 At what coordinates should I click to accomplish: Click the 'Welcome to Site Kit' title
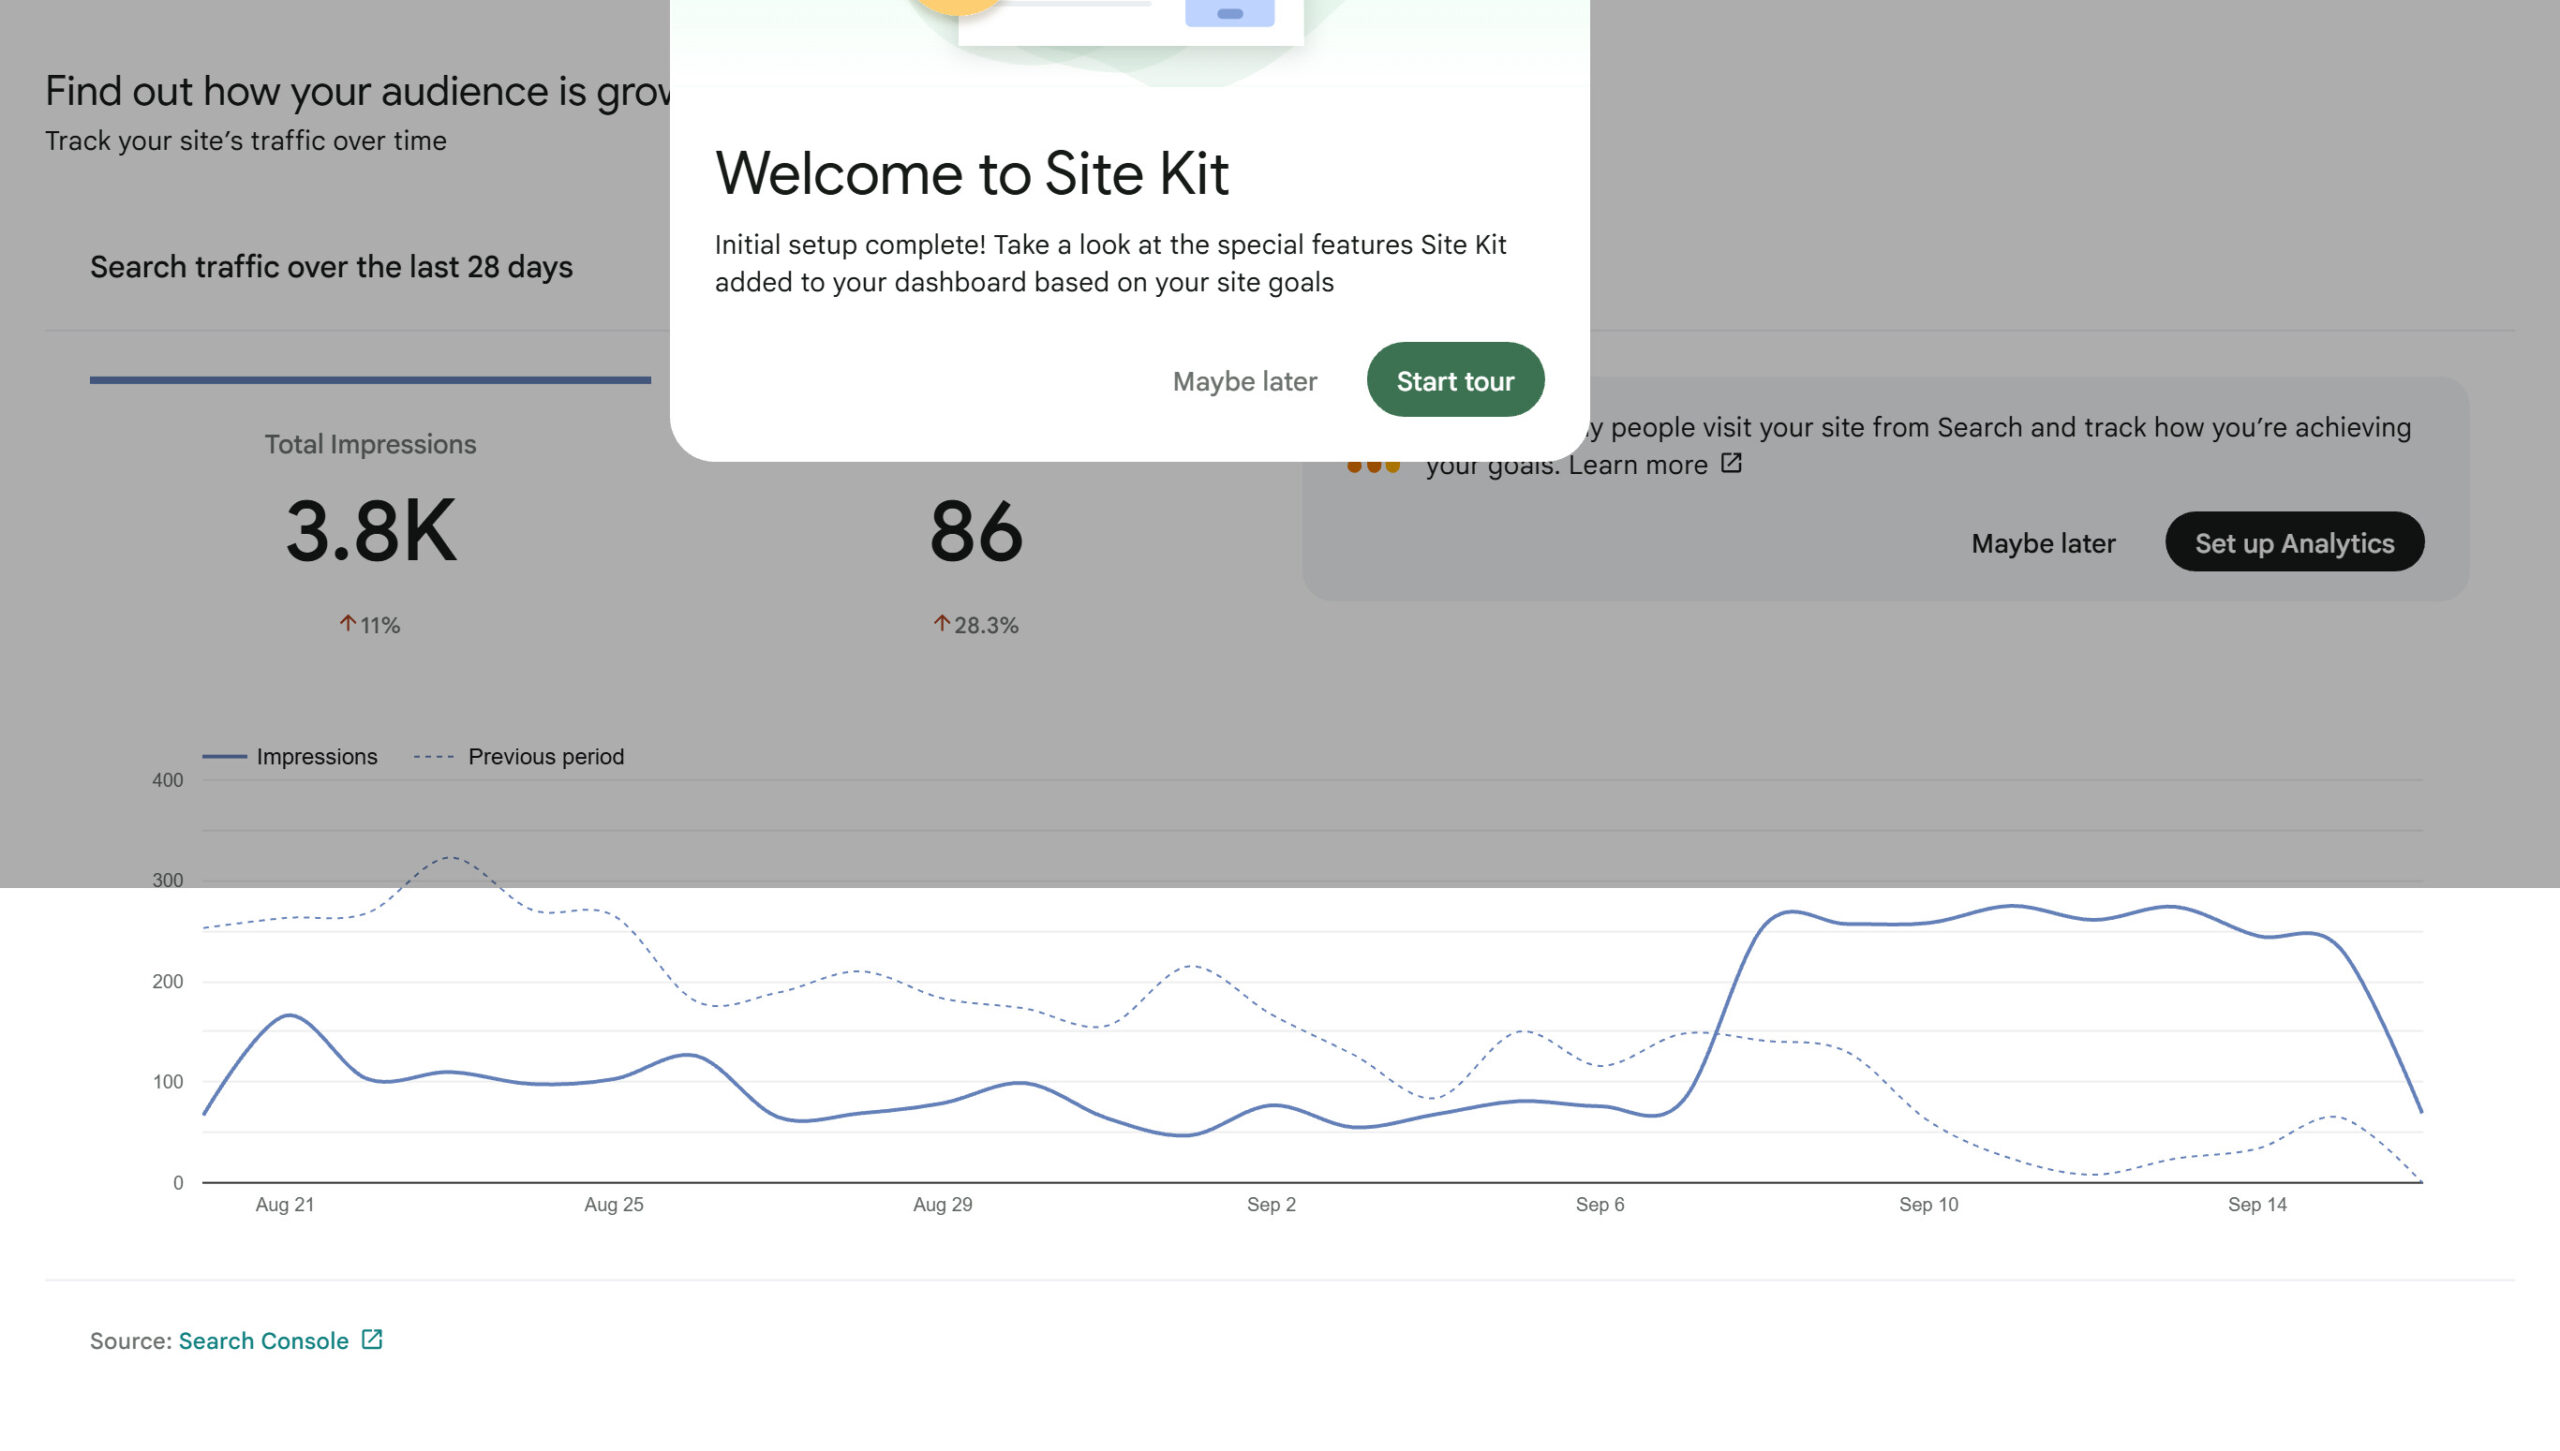pyautogui.click(x=971, y=173)
